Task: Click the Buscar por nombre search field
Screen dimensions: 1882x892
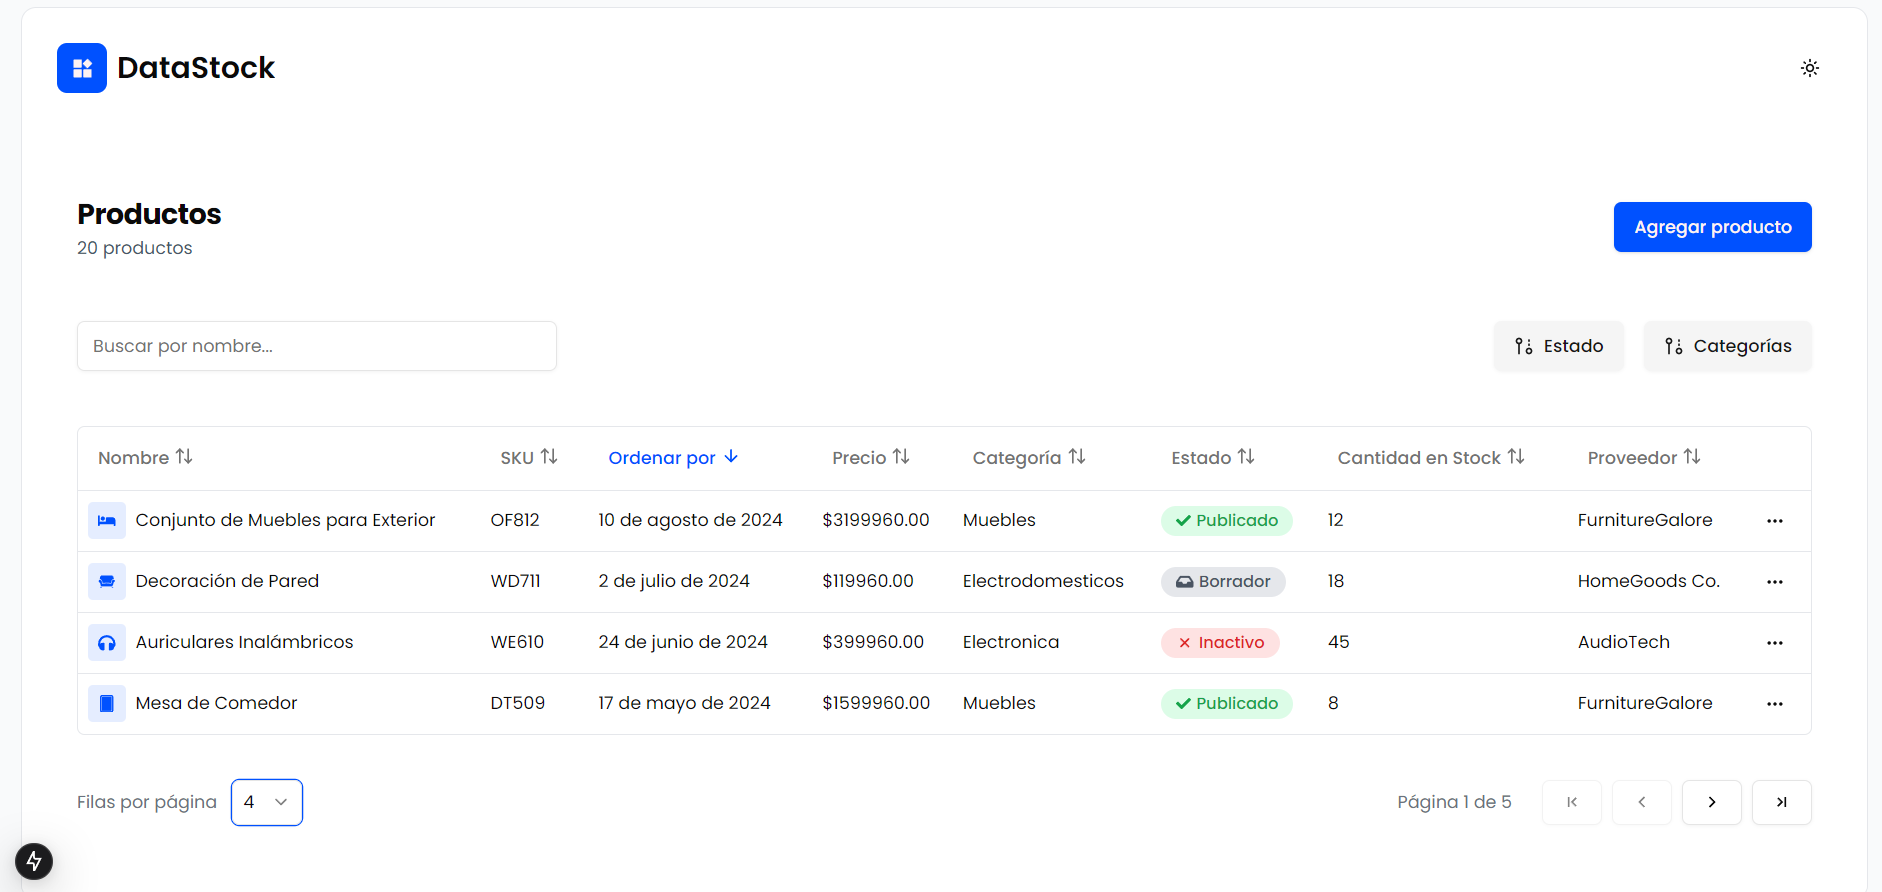Action: click(316, 346)
